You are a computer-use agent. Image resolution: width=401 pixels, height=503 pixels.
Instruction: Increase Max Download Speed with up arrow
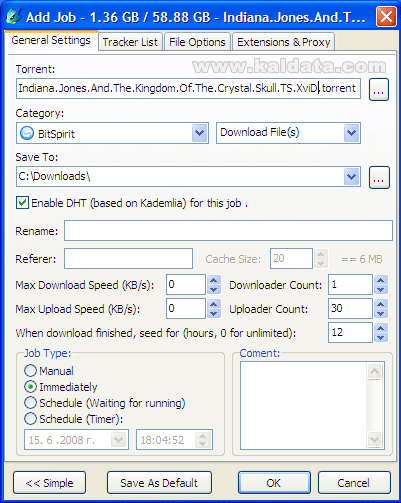pyautogui.click(x=214, y=280)
